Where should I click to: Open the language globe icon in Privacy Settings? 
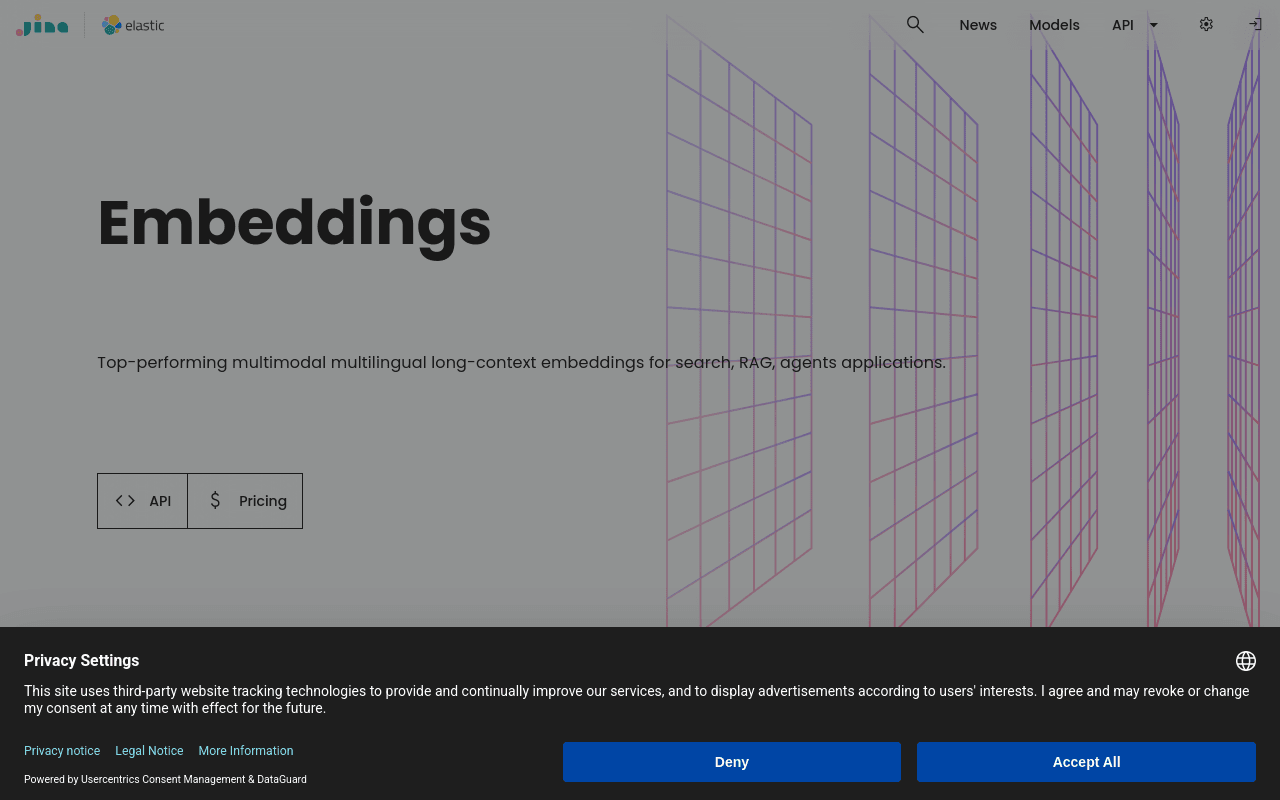[1245, 661]
